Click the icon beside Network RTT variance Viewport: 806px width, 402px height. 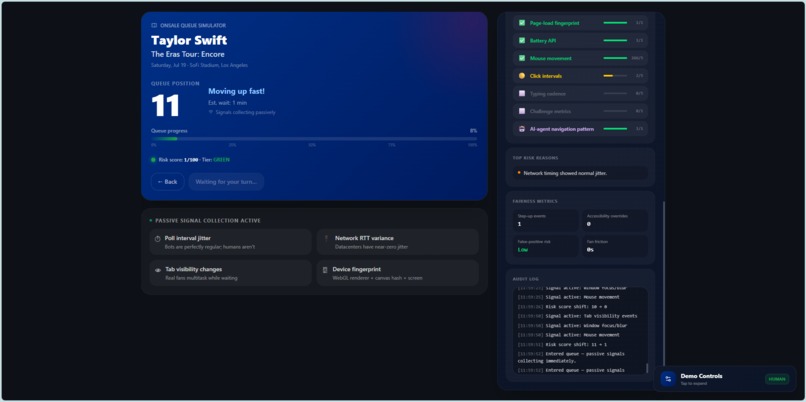326,239
